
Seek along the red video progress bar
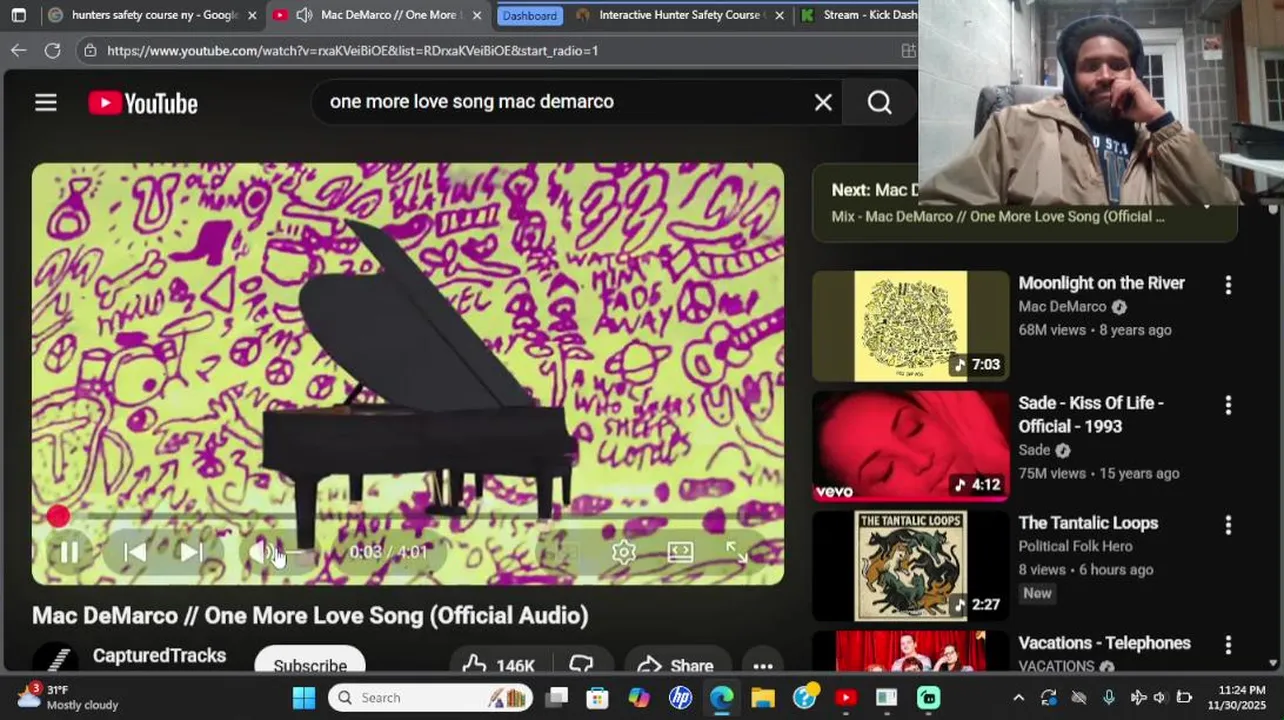[408, 516]
